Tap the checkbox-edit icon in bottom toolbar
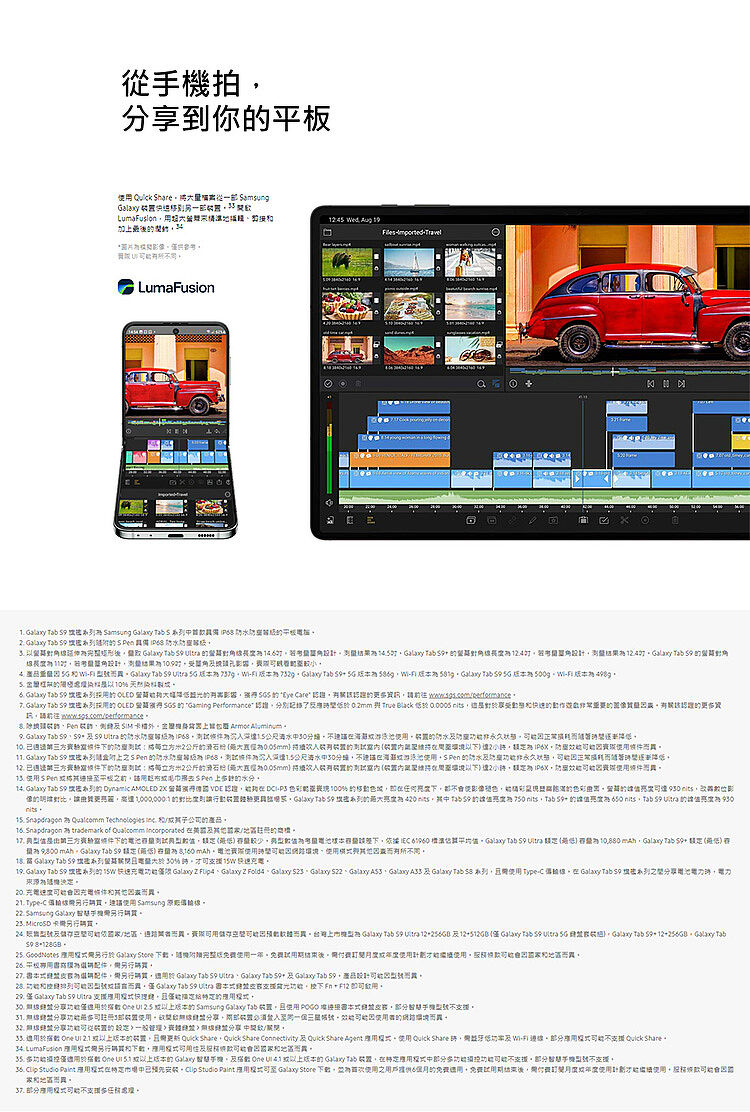The height and width of the screenshot is (1112, 750). (604, 520)
